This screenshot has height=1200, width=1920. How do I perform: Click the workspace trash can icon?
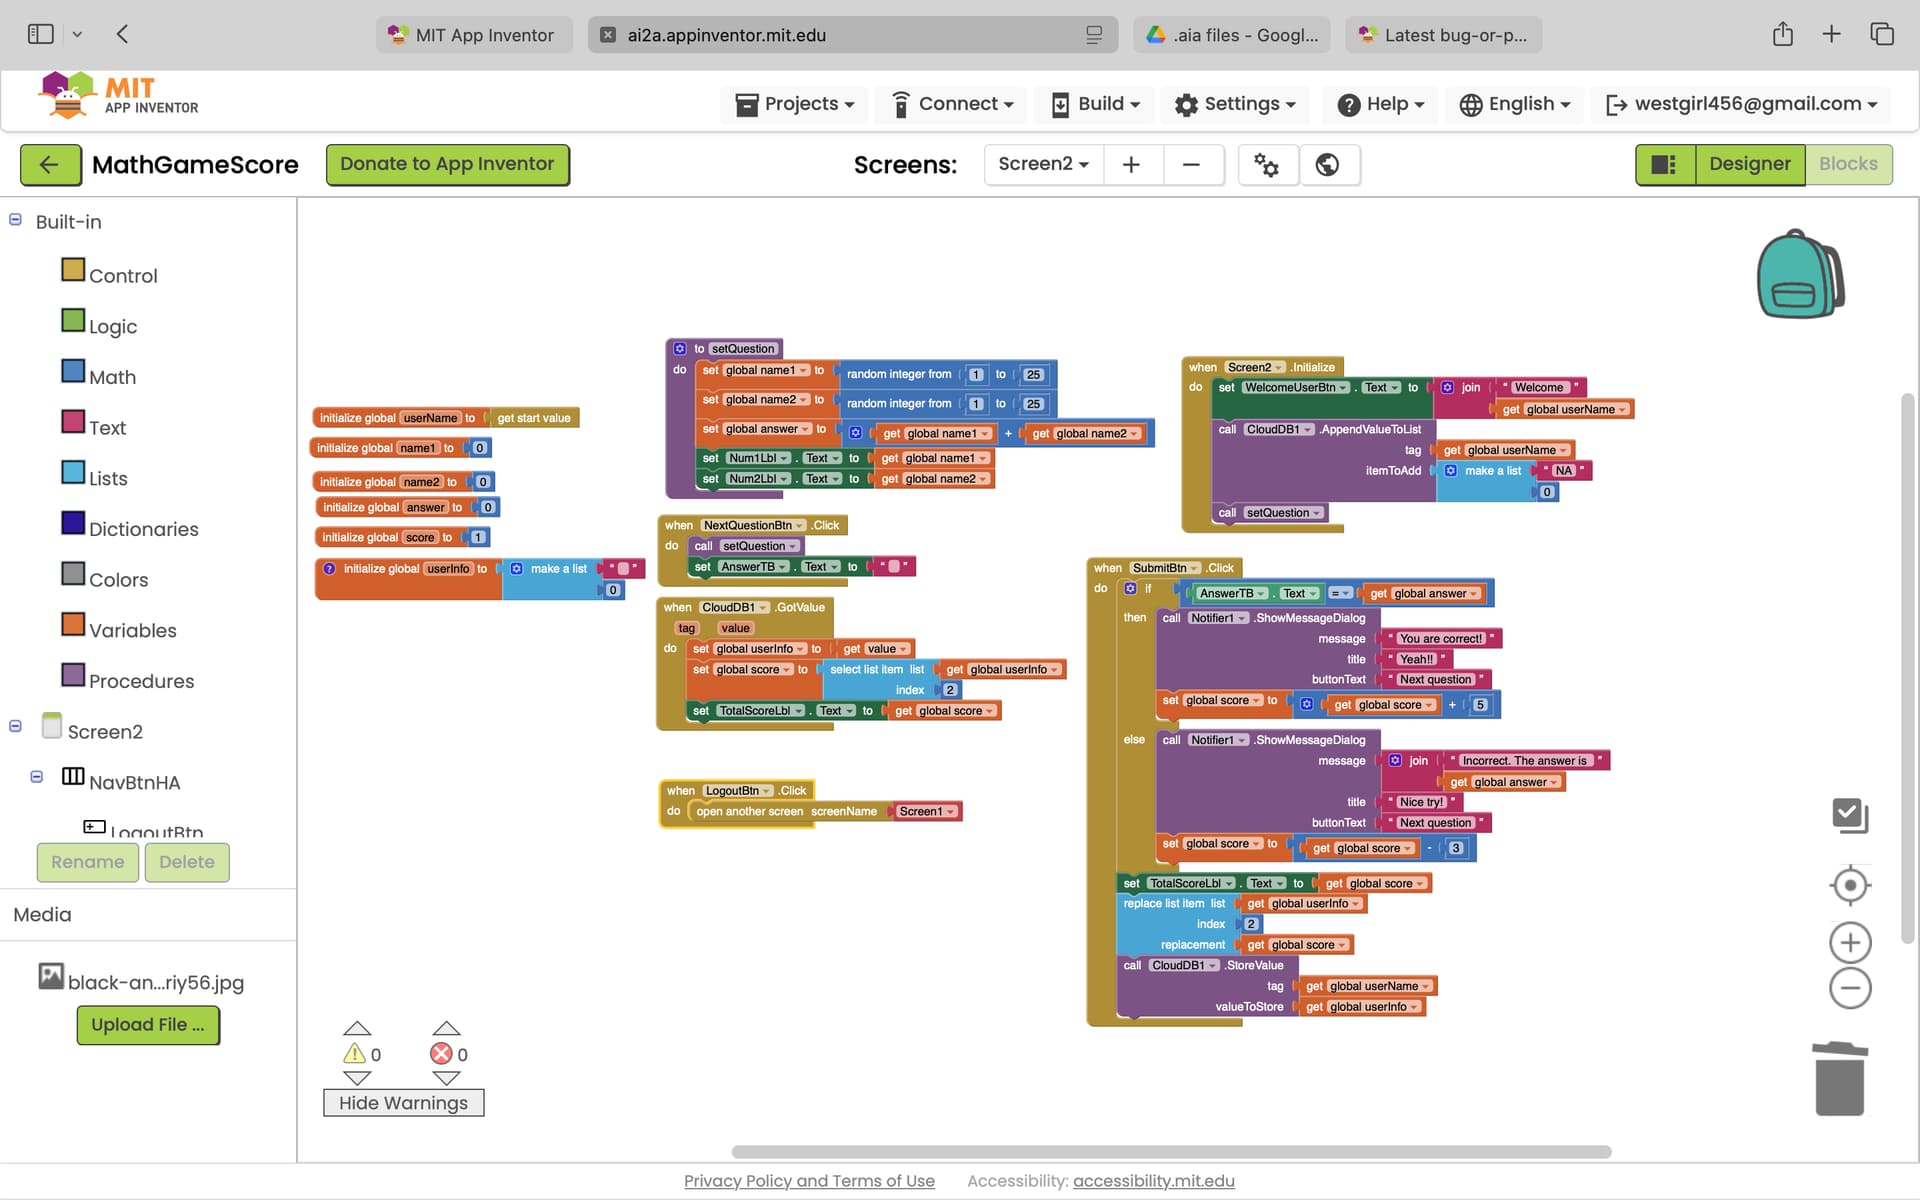pos(1838,1079)
